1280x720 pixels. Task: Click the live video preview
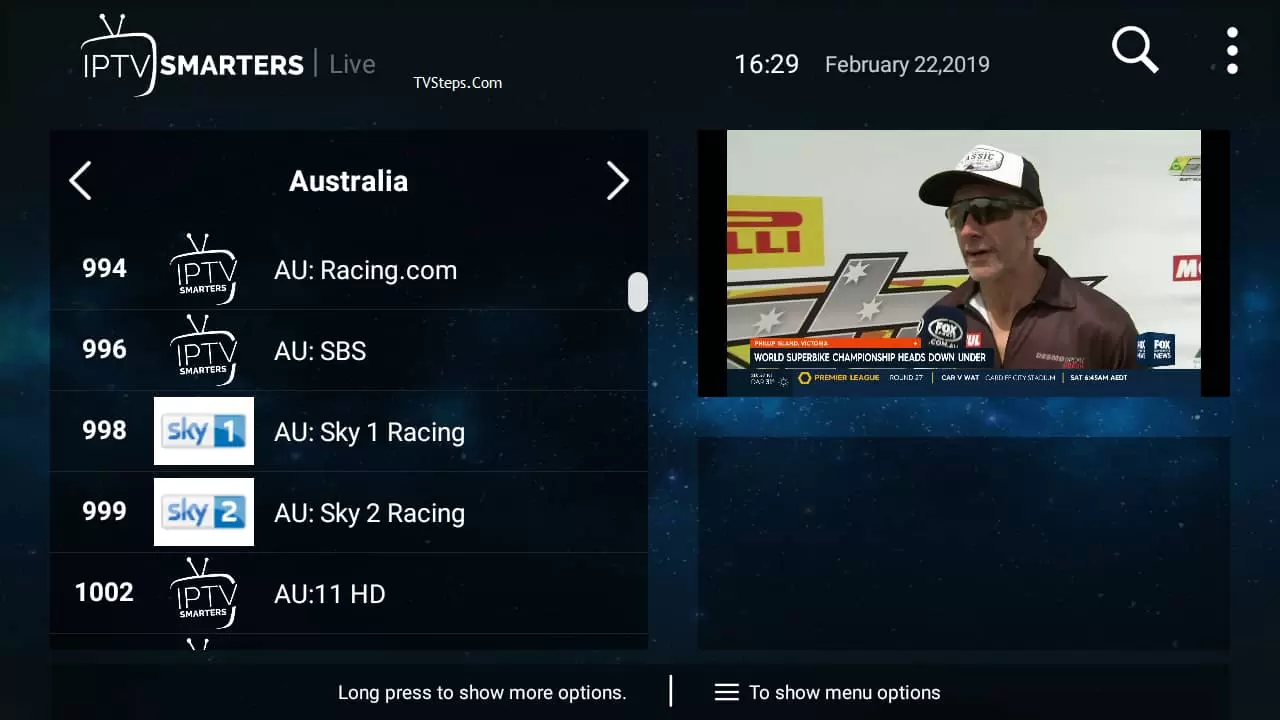coord(963,263)
